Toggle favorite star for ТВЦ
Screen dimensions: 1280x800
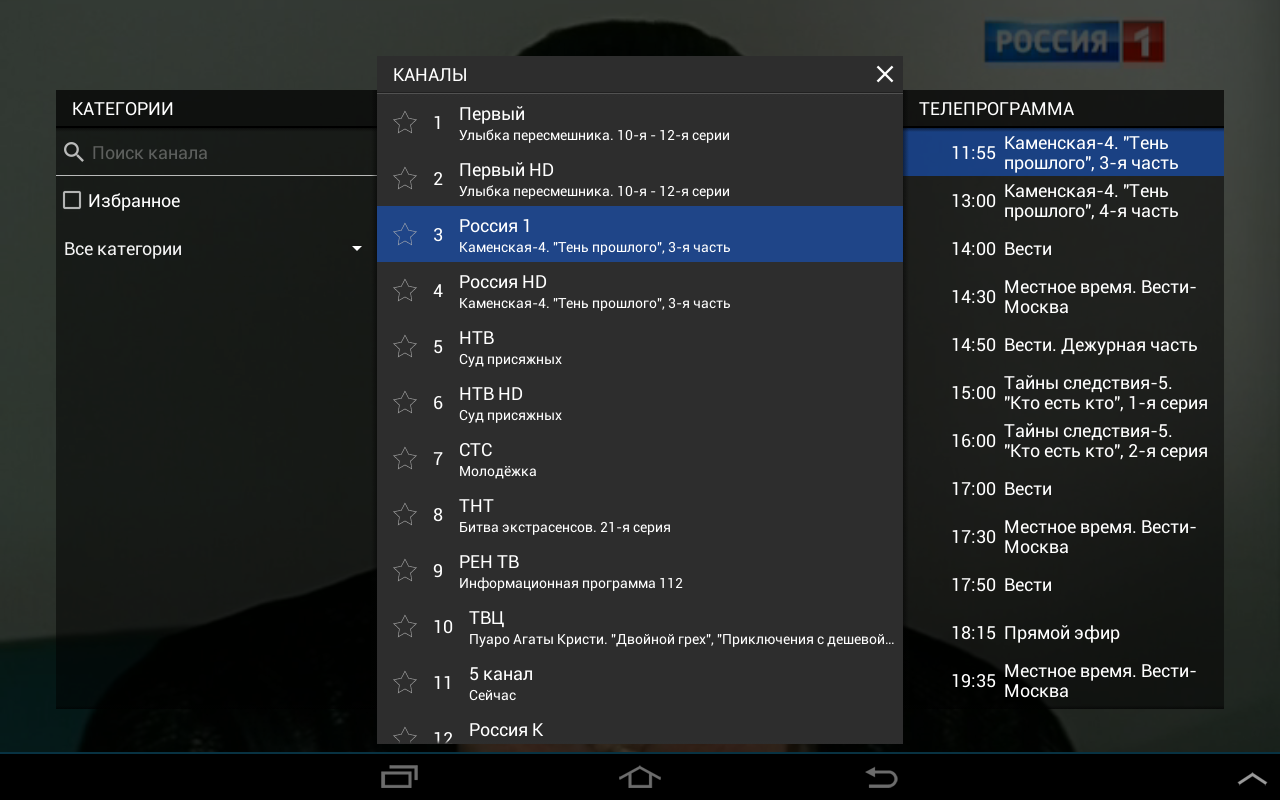pyautogui.click(x=405, y=626)
